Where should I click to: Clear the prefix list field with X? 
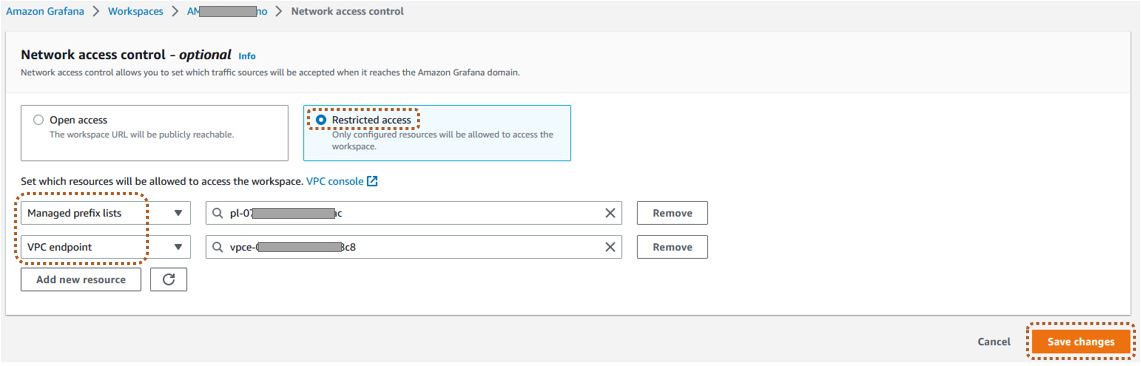[x=610, y=213]
